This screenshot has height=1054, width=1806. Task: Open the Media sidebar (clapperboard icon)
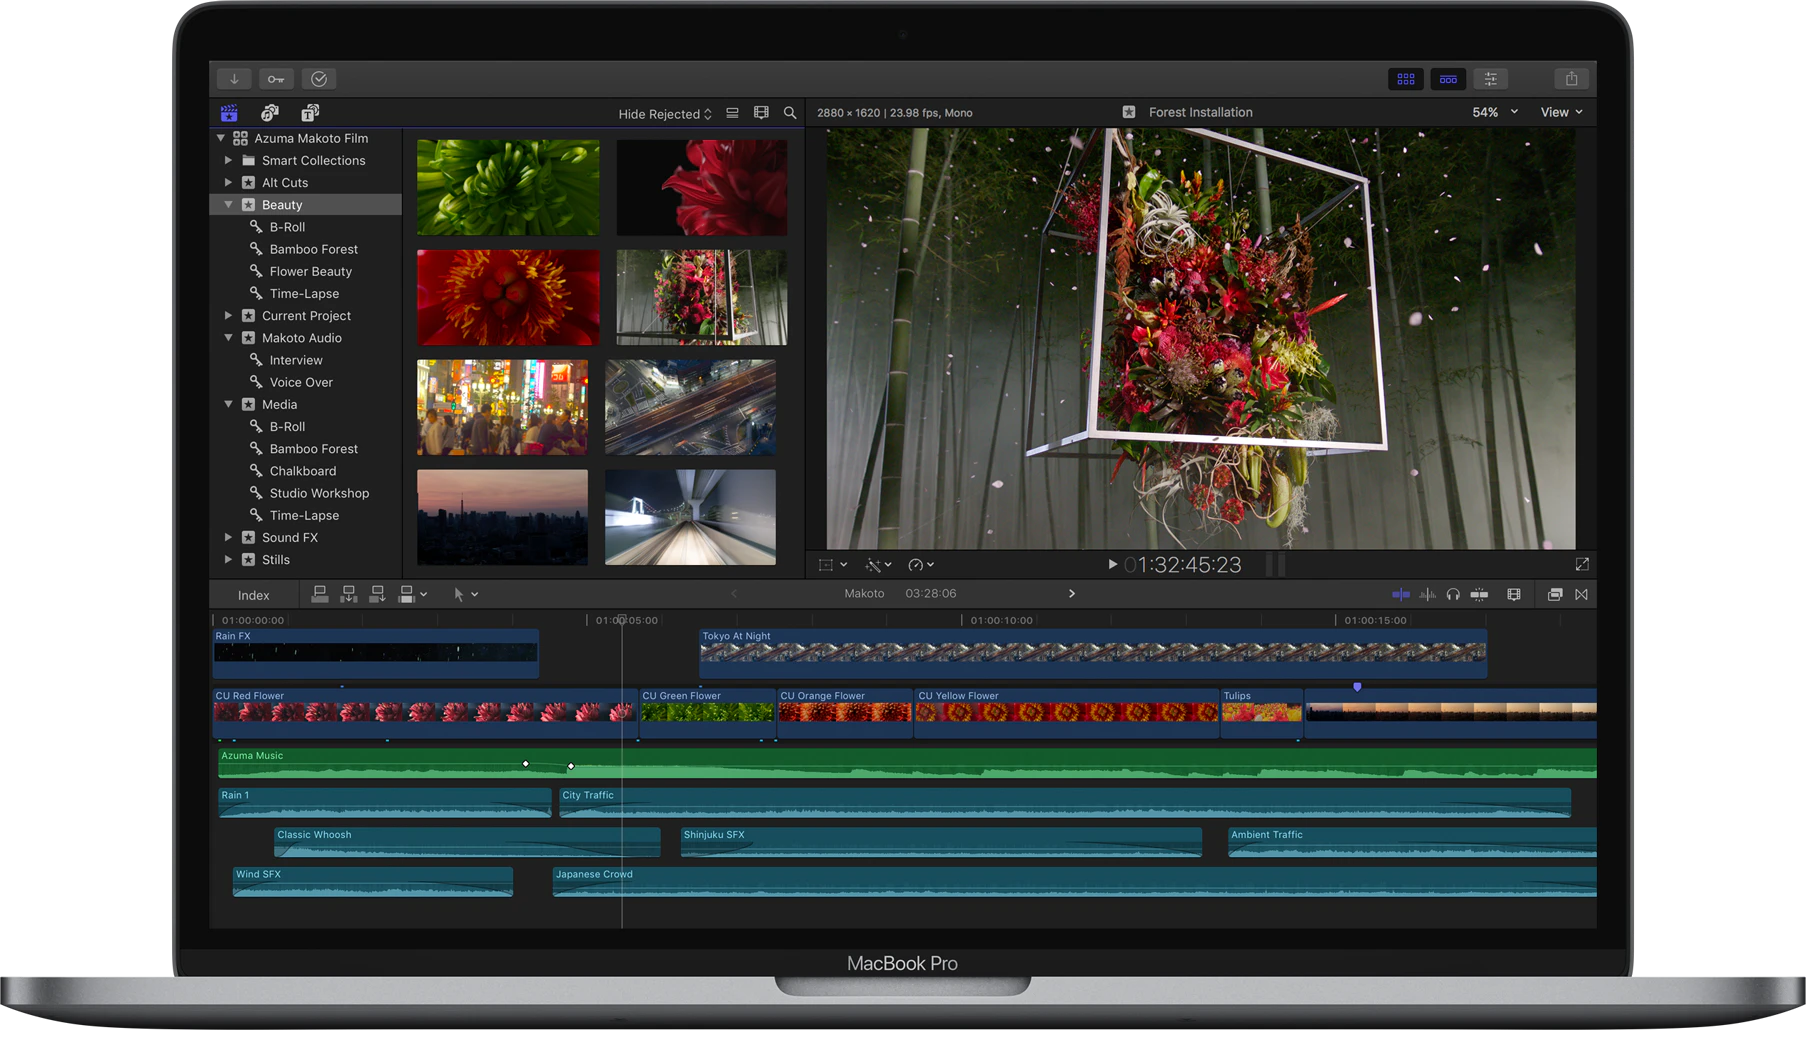click(229, 112)
